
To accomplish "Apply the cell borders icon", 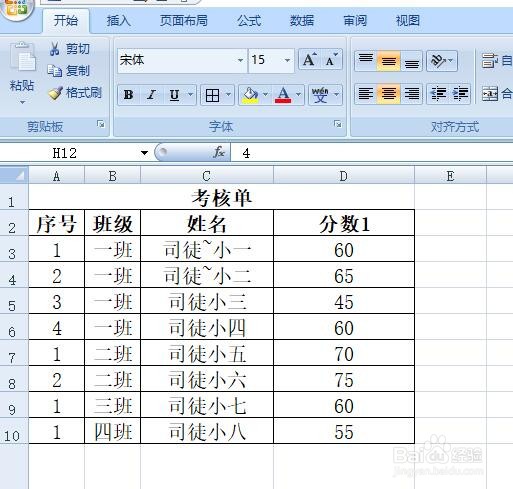I will (x=212, y=95).
